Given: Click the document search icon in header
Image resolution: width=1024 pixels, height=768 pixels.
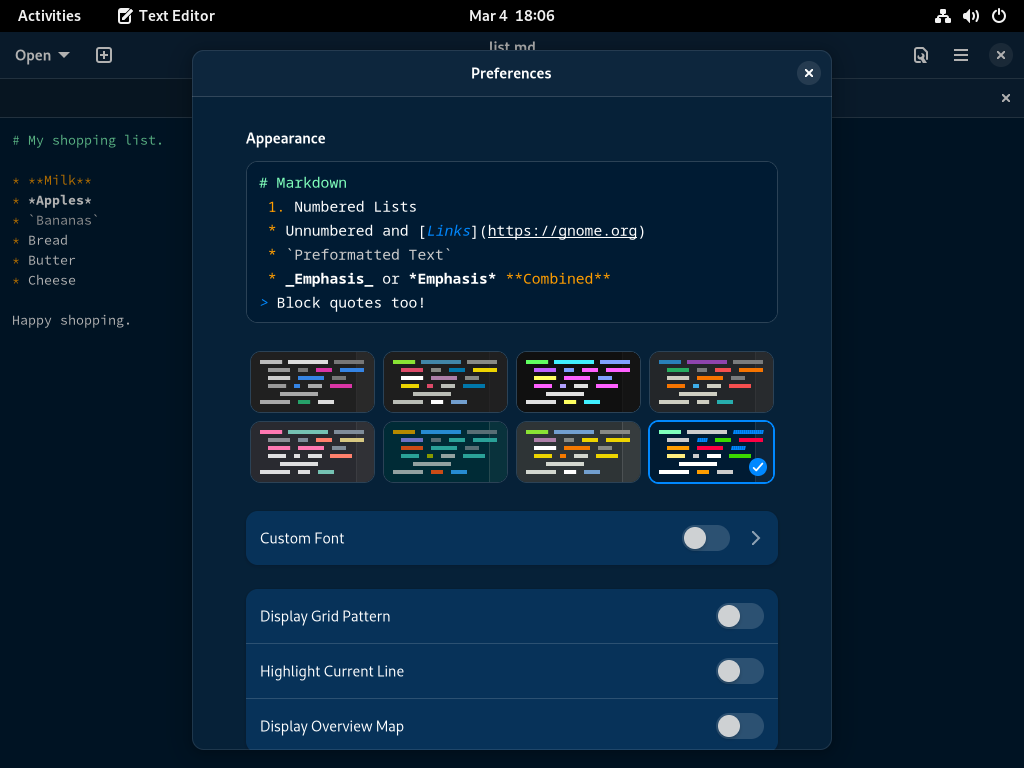Looking at the screenshot, I should coord(921,56).
